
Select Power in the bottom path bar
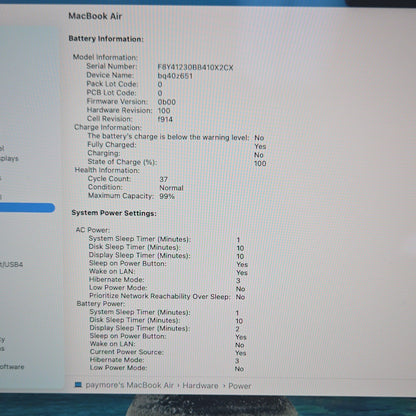(x=240, y=386)
